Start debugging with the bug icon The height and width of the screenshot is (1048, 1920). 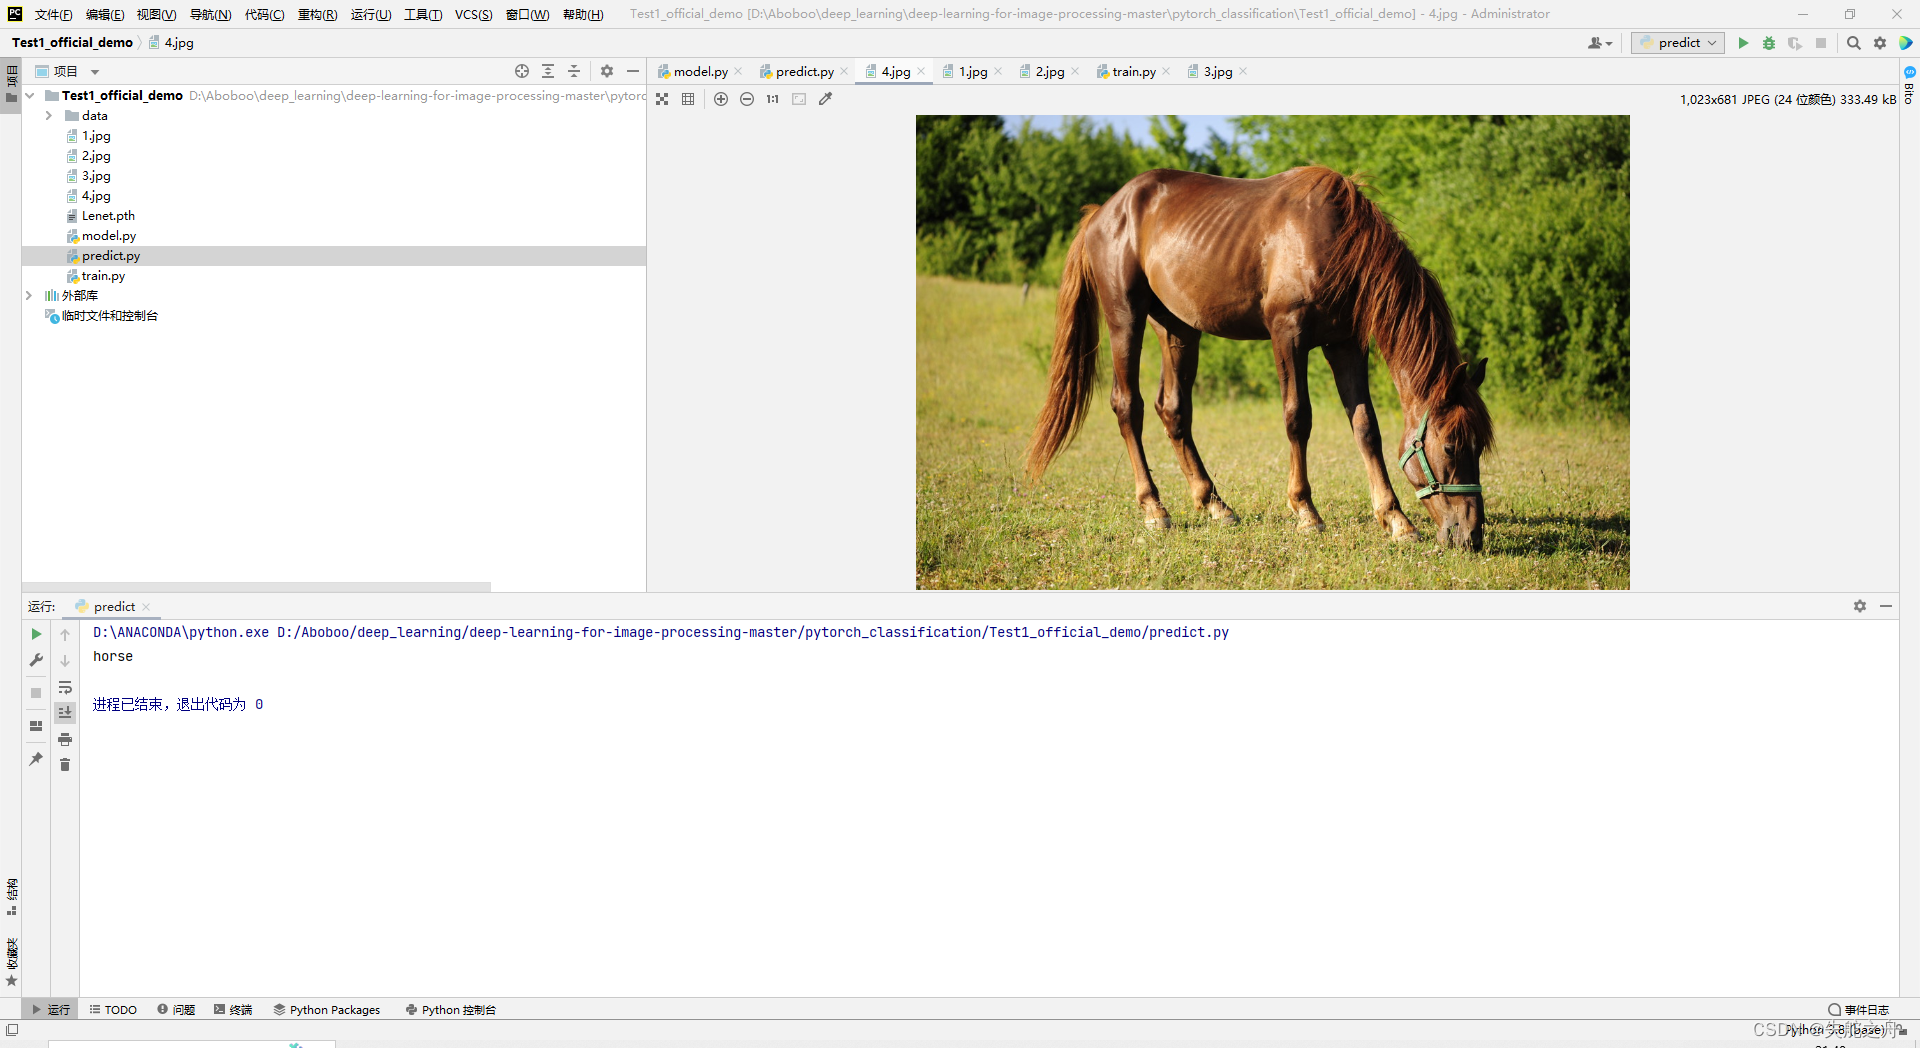[x=1769, y=43]
